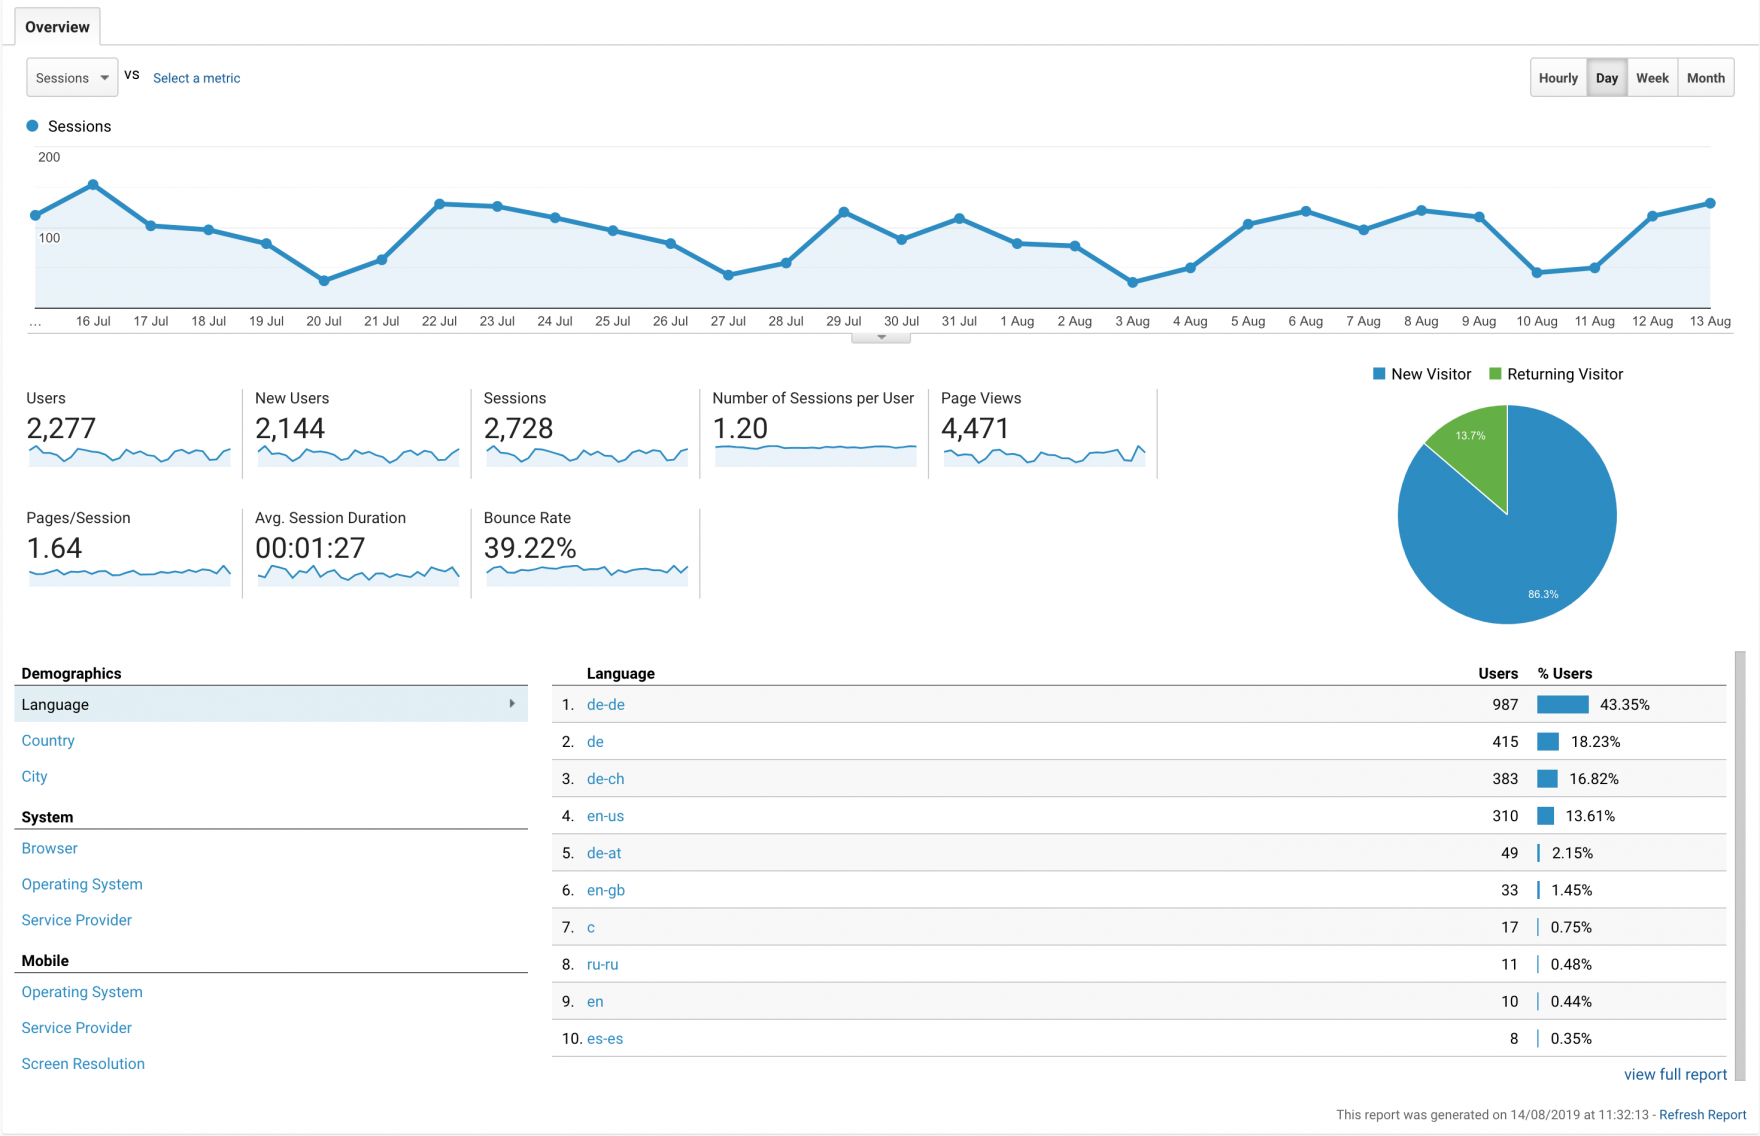This screenshot has height=1136, width=1760.
Task: Expand the Language demographics row arrow
Action: coord(512,704)
